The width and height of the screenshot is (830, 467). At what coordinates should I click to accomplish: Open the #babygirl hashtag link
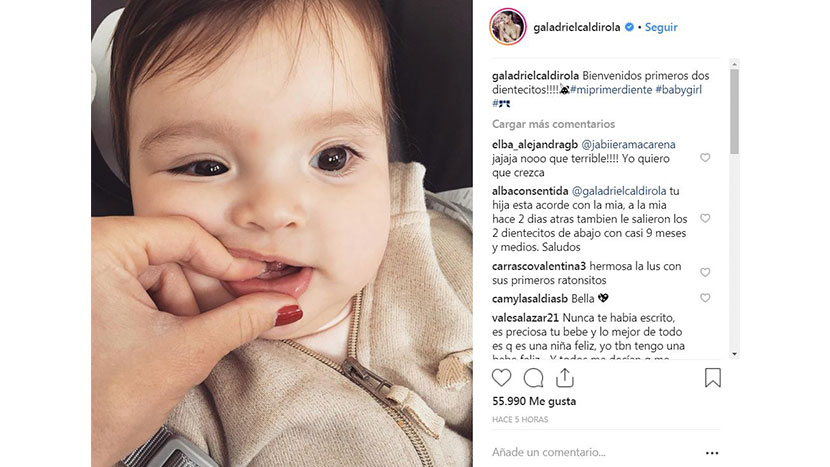679,89
